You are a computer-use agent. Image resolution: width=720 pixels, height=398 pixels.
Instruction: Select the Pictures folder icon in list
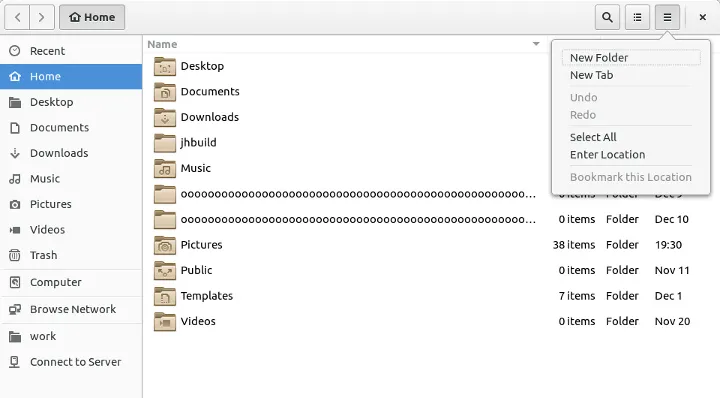165,245
